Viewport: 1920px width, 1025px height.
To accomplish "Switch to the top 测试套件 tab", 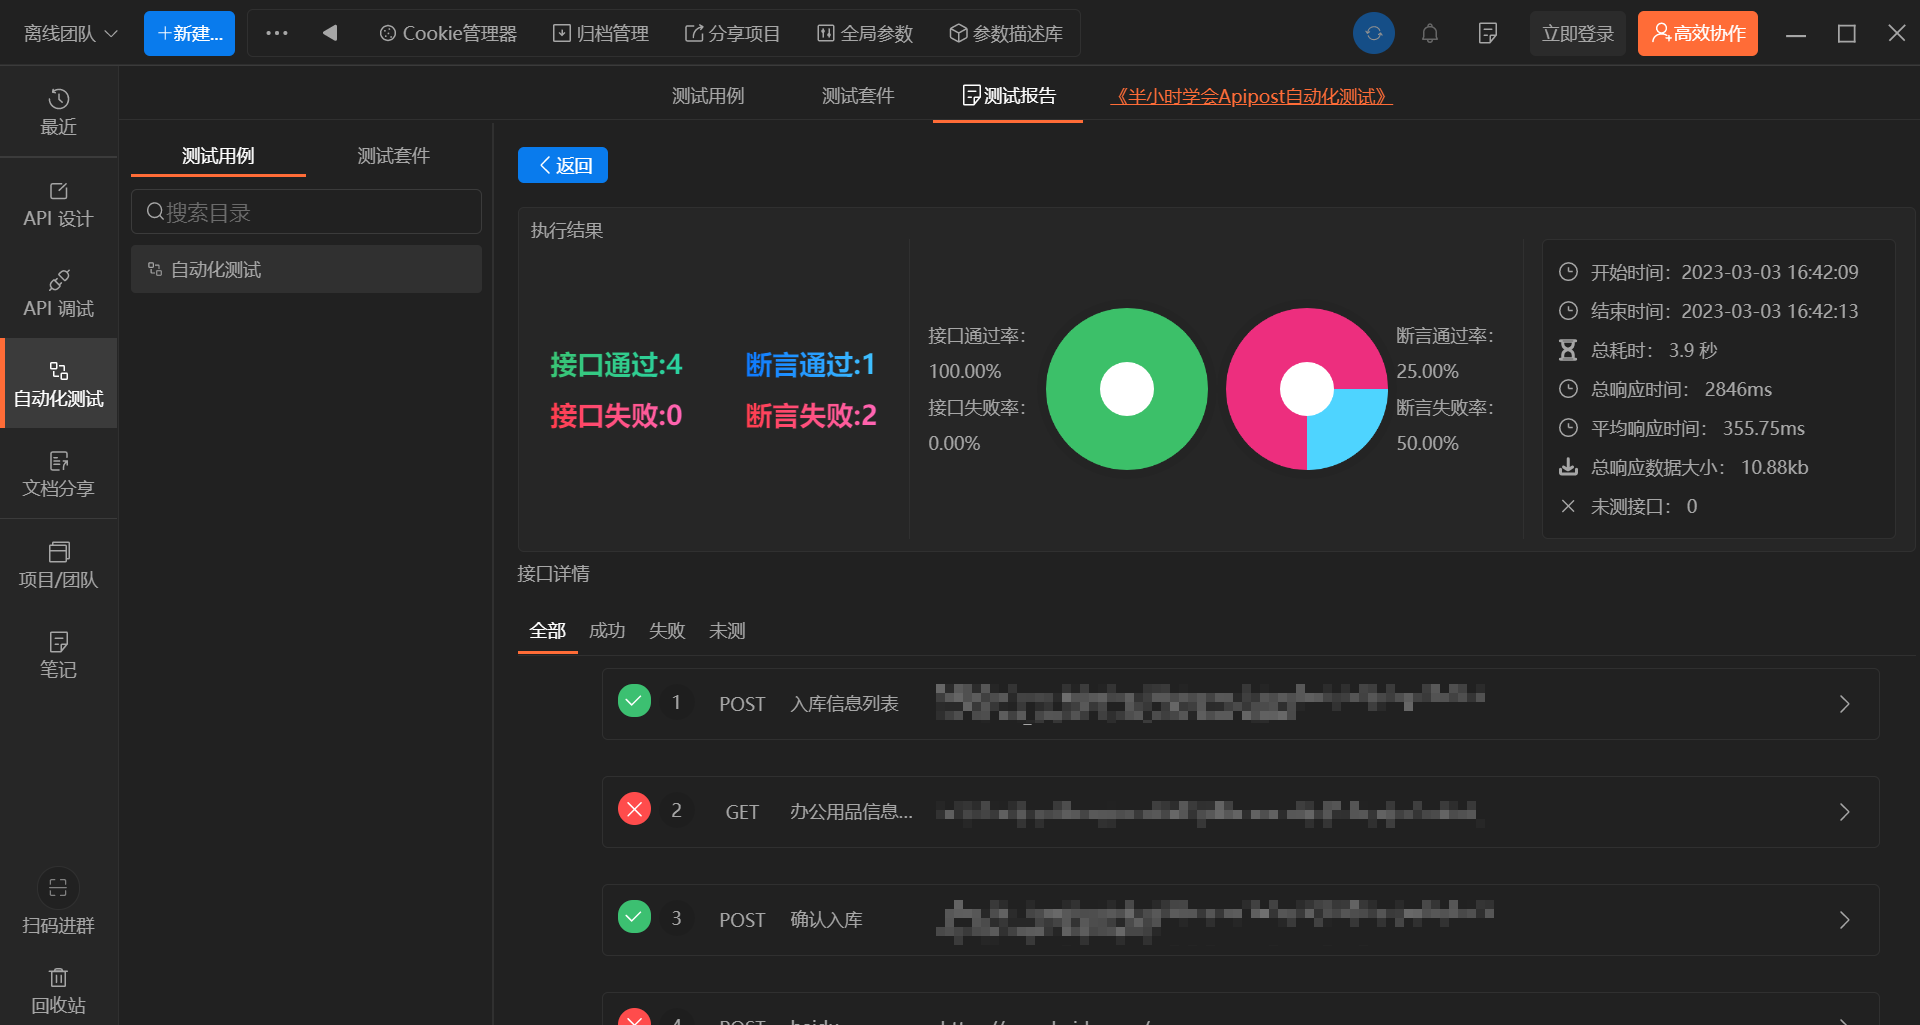I will 858,95.
